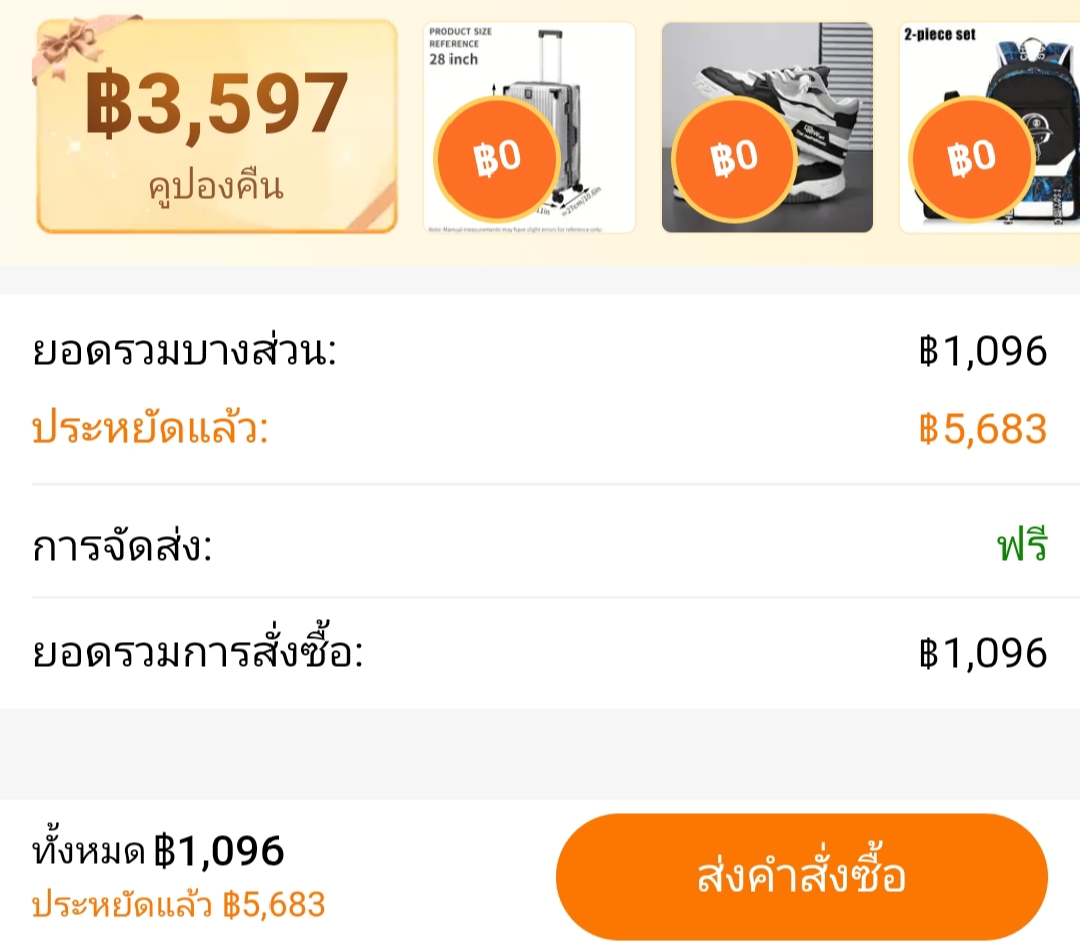
Task: Tap the orange ฿5,683 savings amount in the summary
Action: [983, 430]
